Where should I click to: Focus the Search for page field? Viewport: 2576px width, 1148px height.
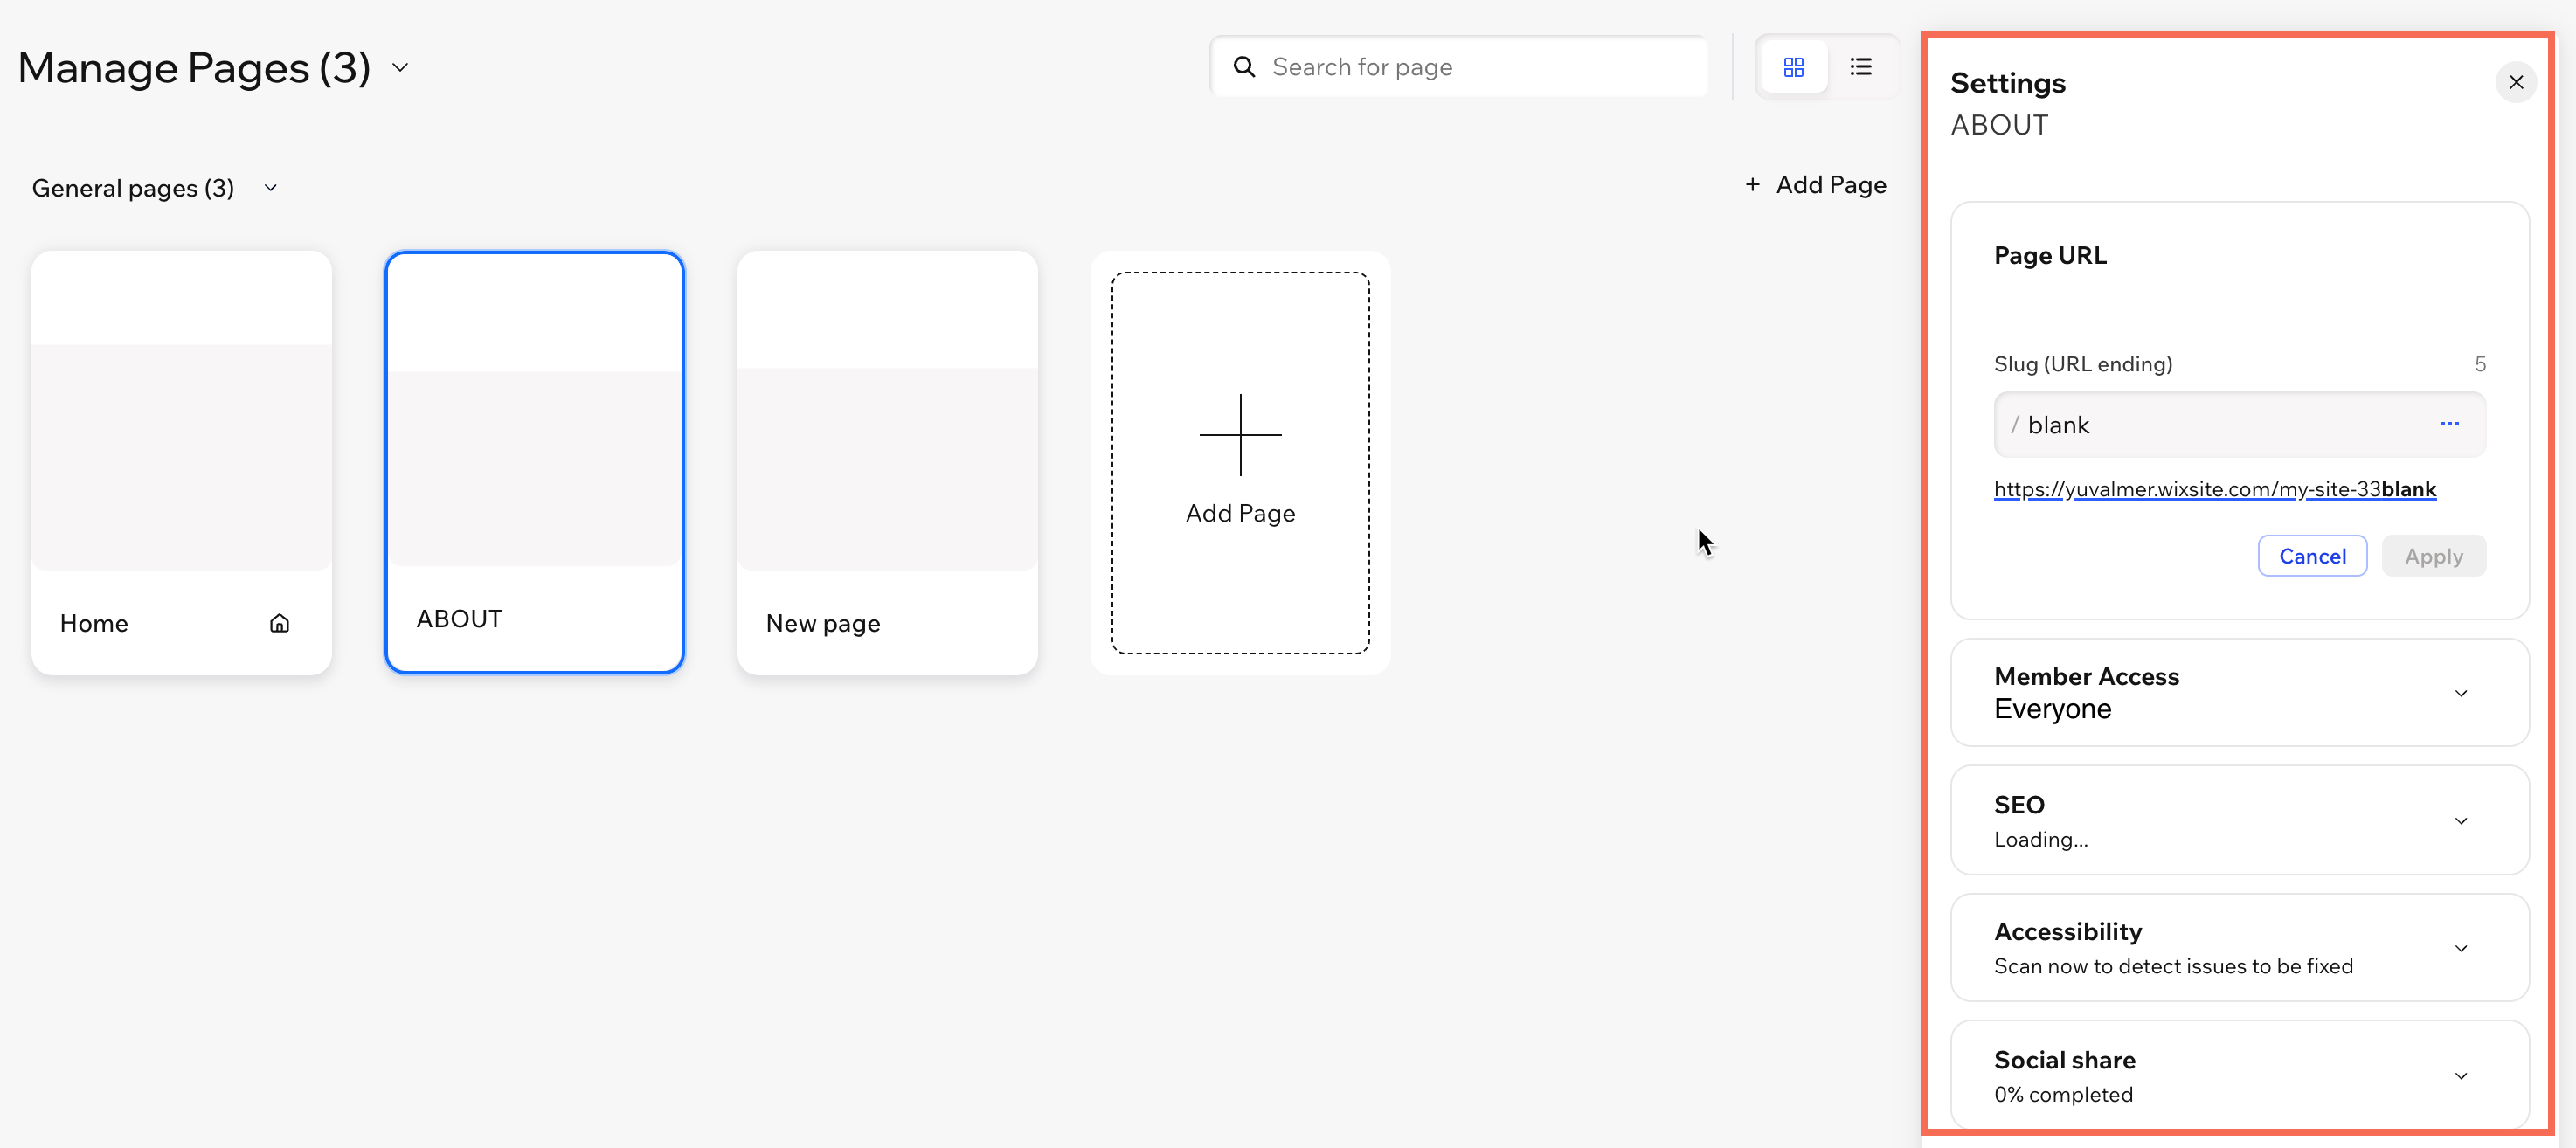1480,67
